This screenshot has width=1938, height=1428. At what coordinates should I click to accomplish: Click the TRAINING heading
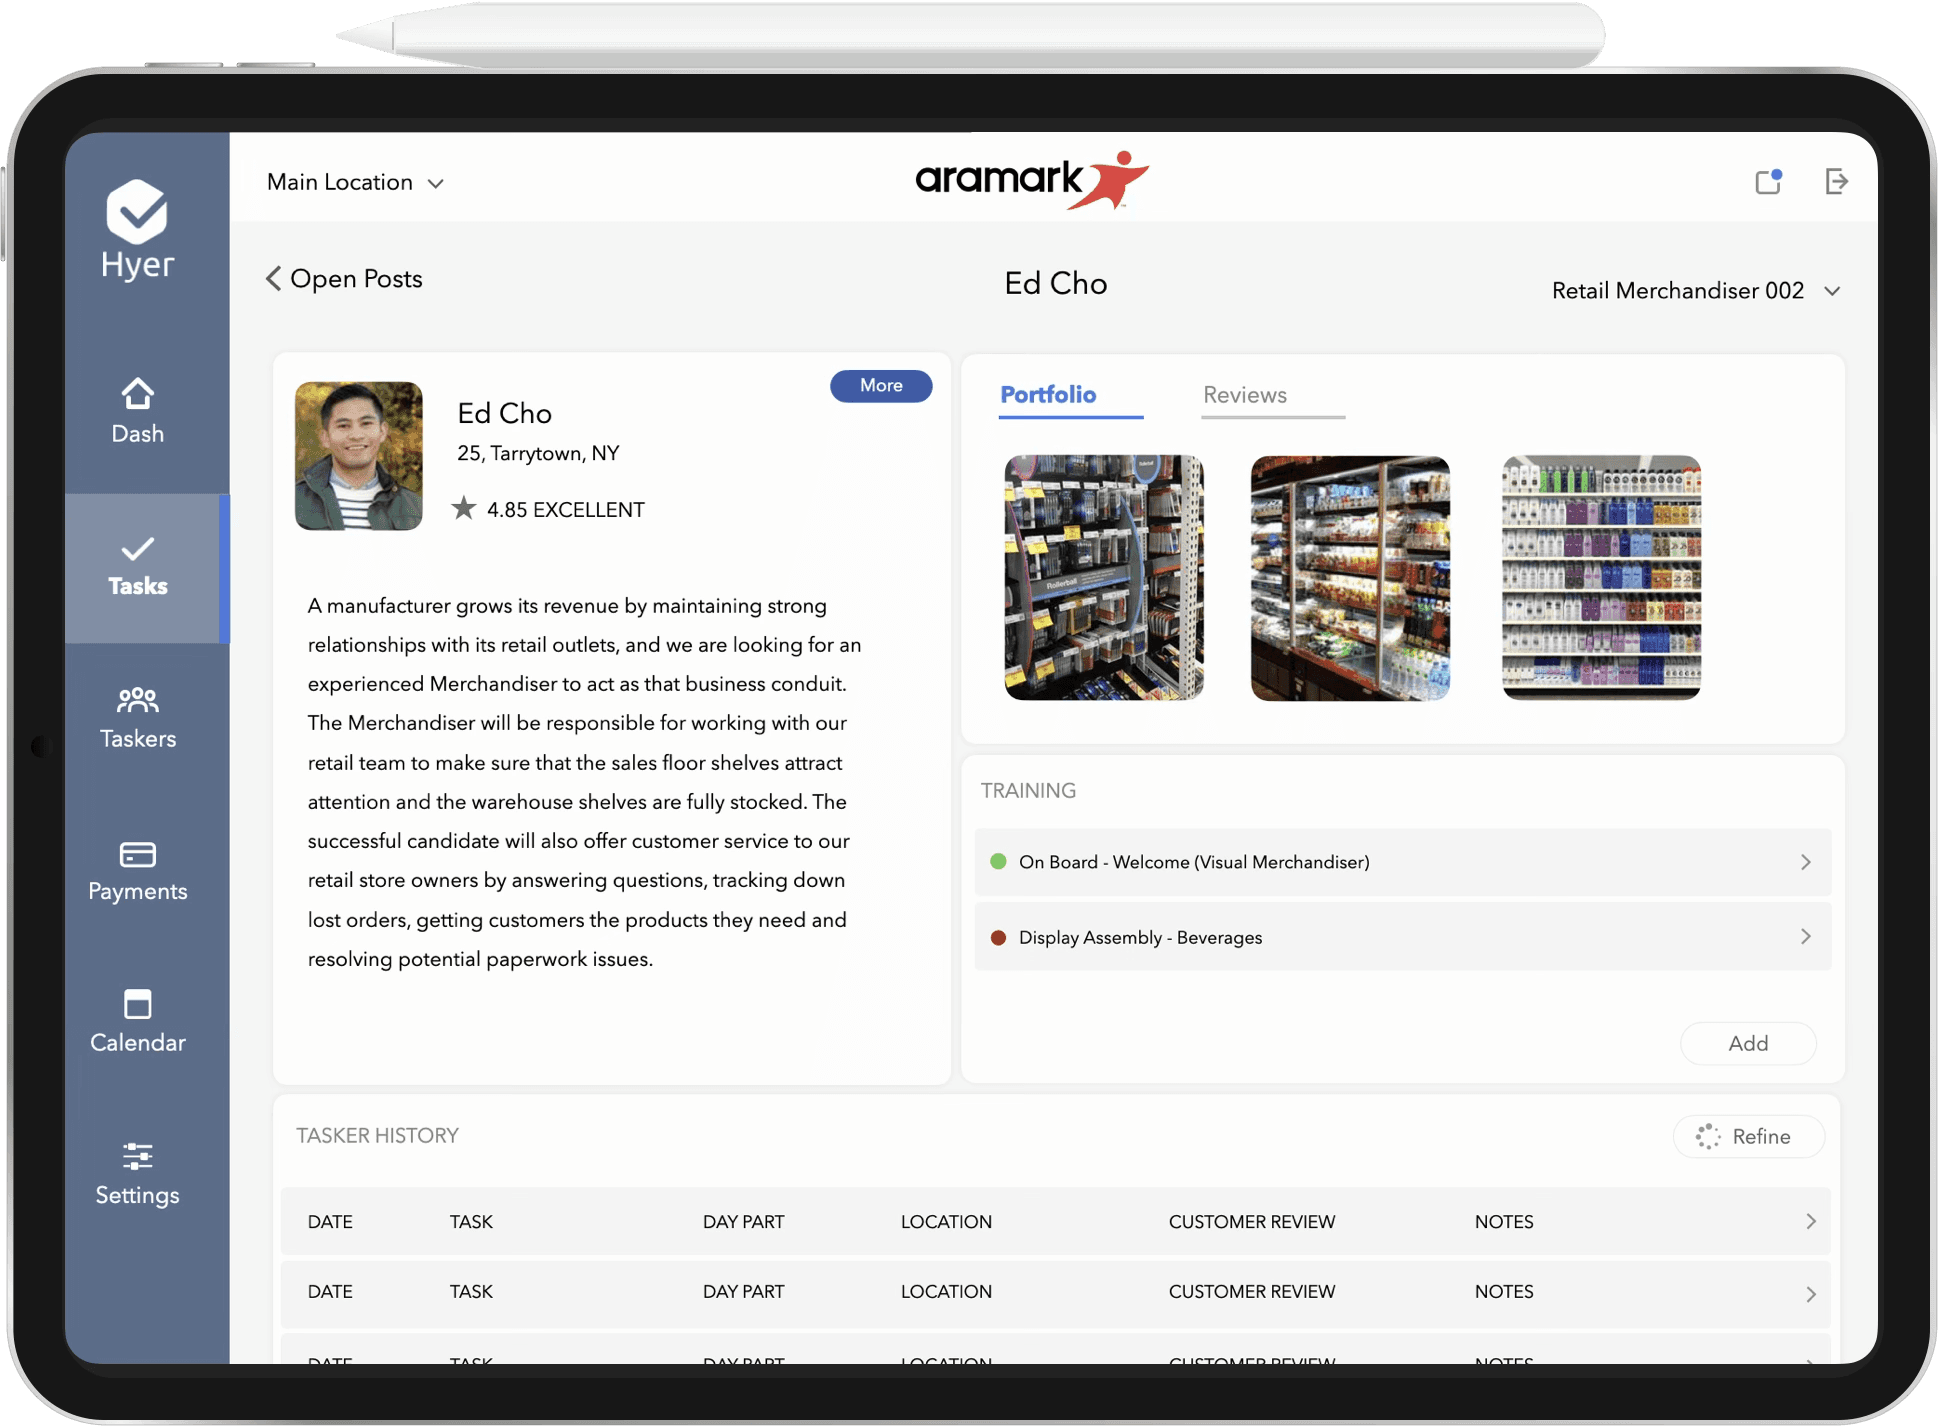coord(1028,790)
